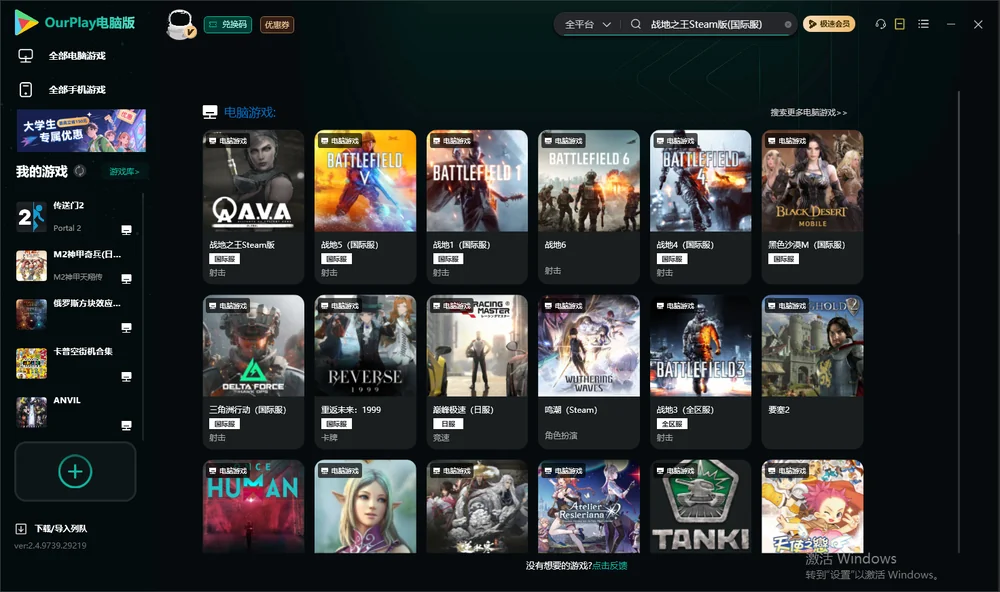The height and width of the screenshot is (592, 1000).
Task: Open the M2神甲奇兵 game entry
Action: 75,265
